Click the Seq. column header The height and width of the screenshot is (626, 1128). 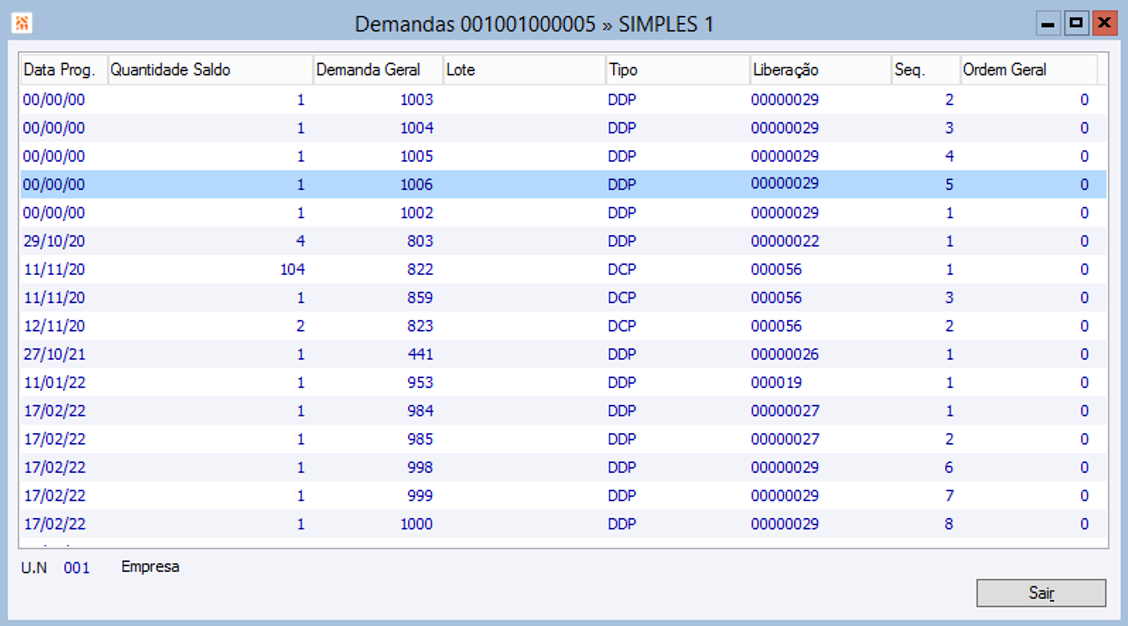tap(926, 70)
